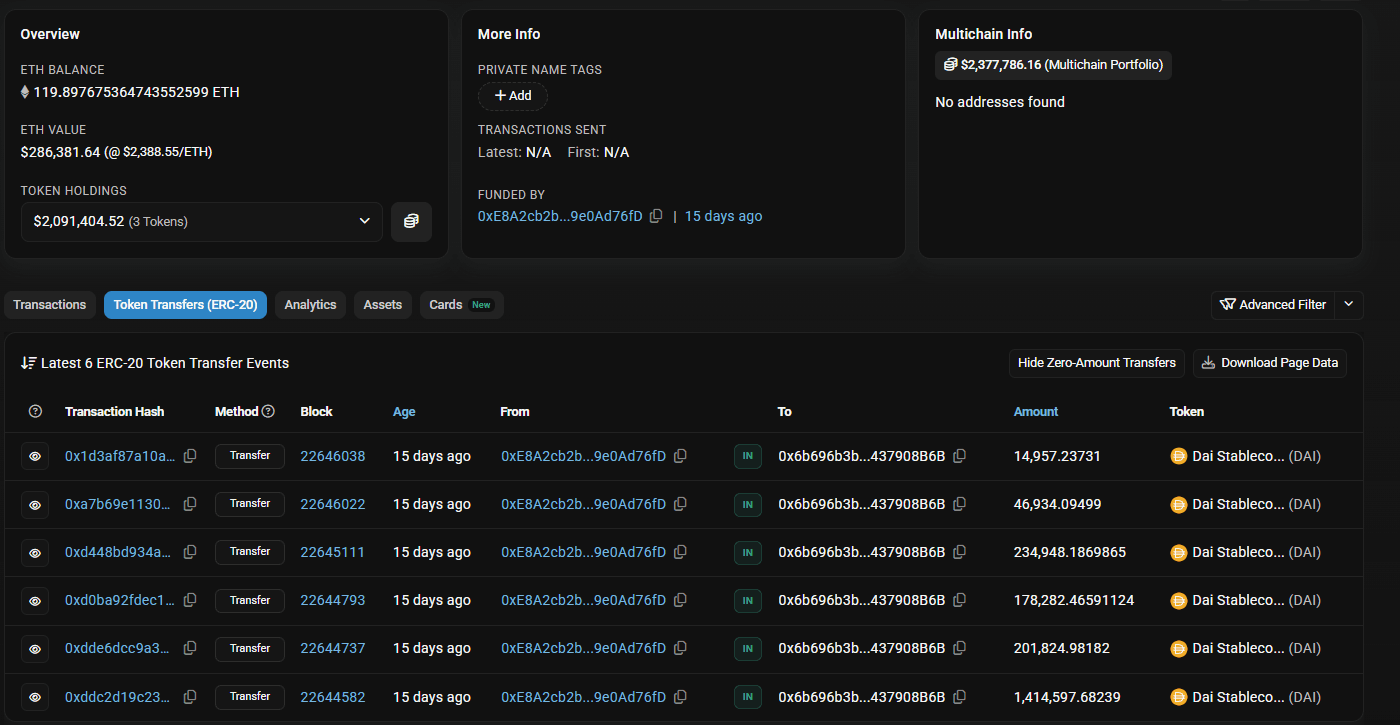Click the DAI token icon in last row
Image resolution: width=1400 pixels, height=725 pixels.
pyautogui.click(x=1180, y=697)
